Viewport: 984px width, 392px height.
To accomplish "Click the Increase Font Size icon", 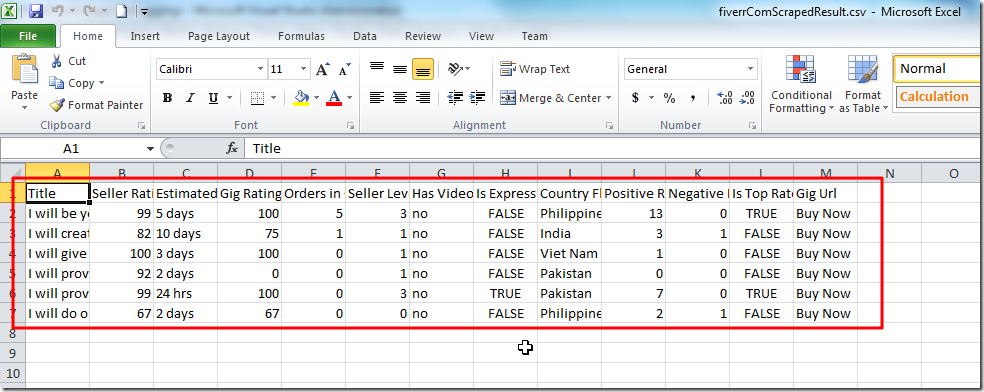I will tap(323, 69).
